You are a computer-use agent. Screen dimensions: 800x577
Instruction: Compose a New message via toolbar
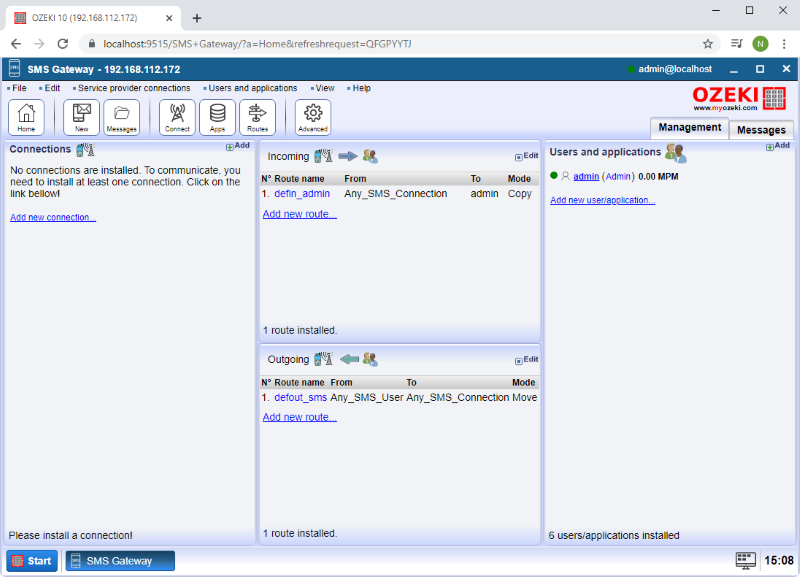click(x=81, y=117)
